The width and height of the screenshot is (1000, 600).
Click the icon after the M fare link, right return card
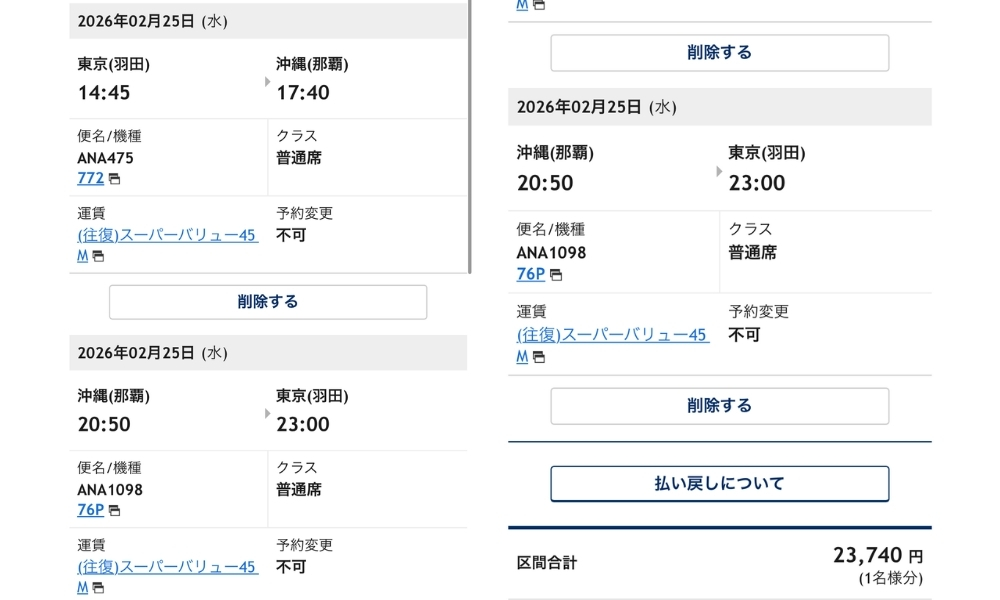(538, 356)
